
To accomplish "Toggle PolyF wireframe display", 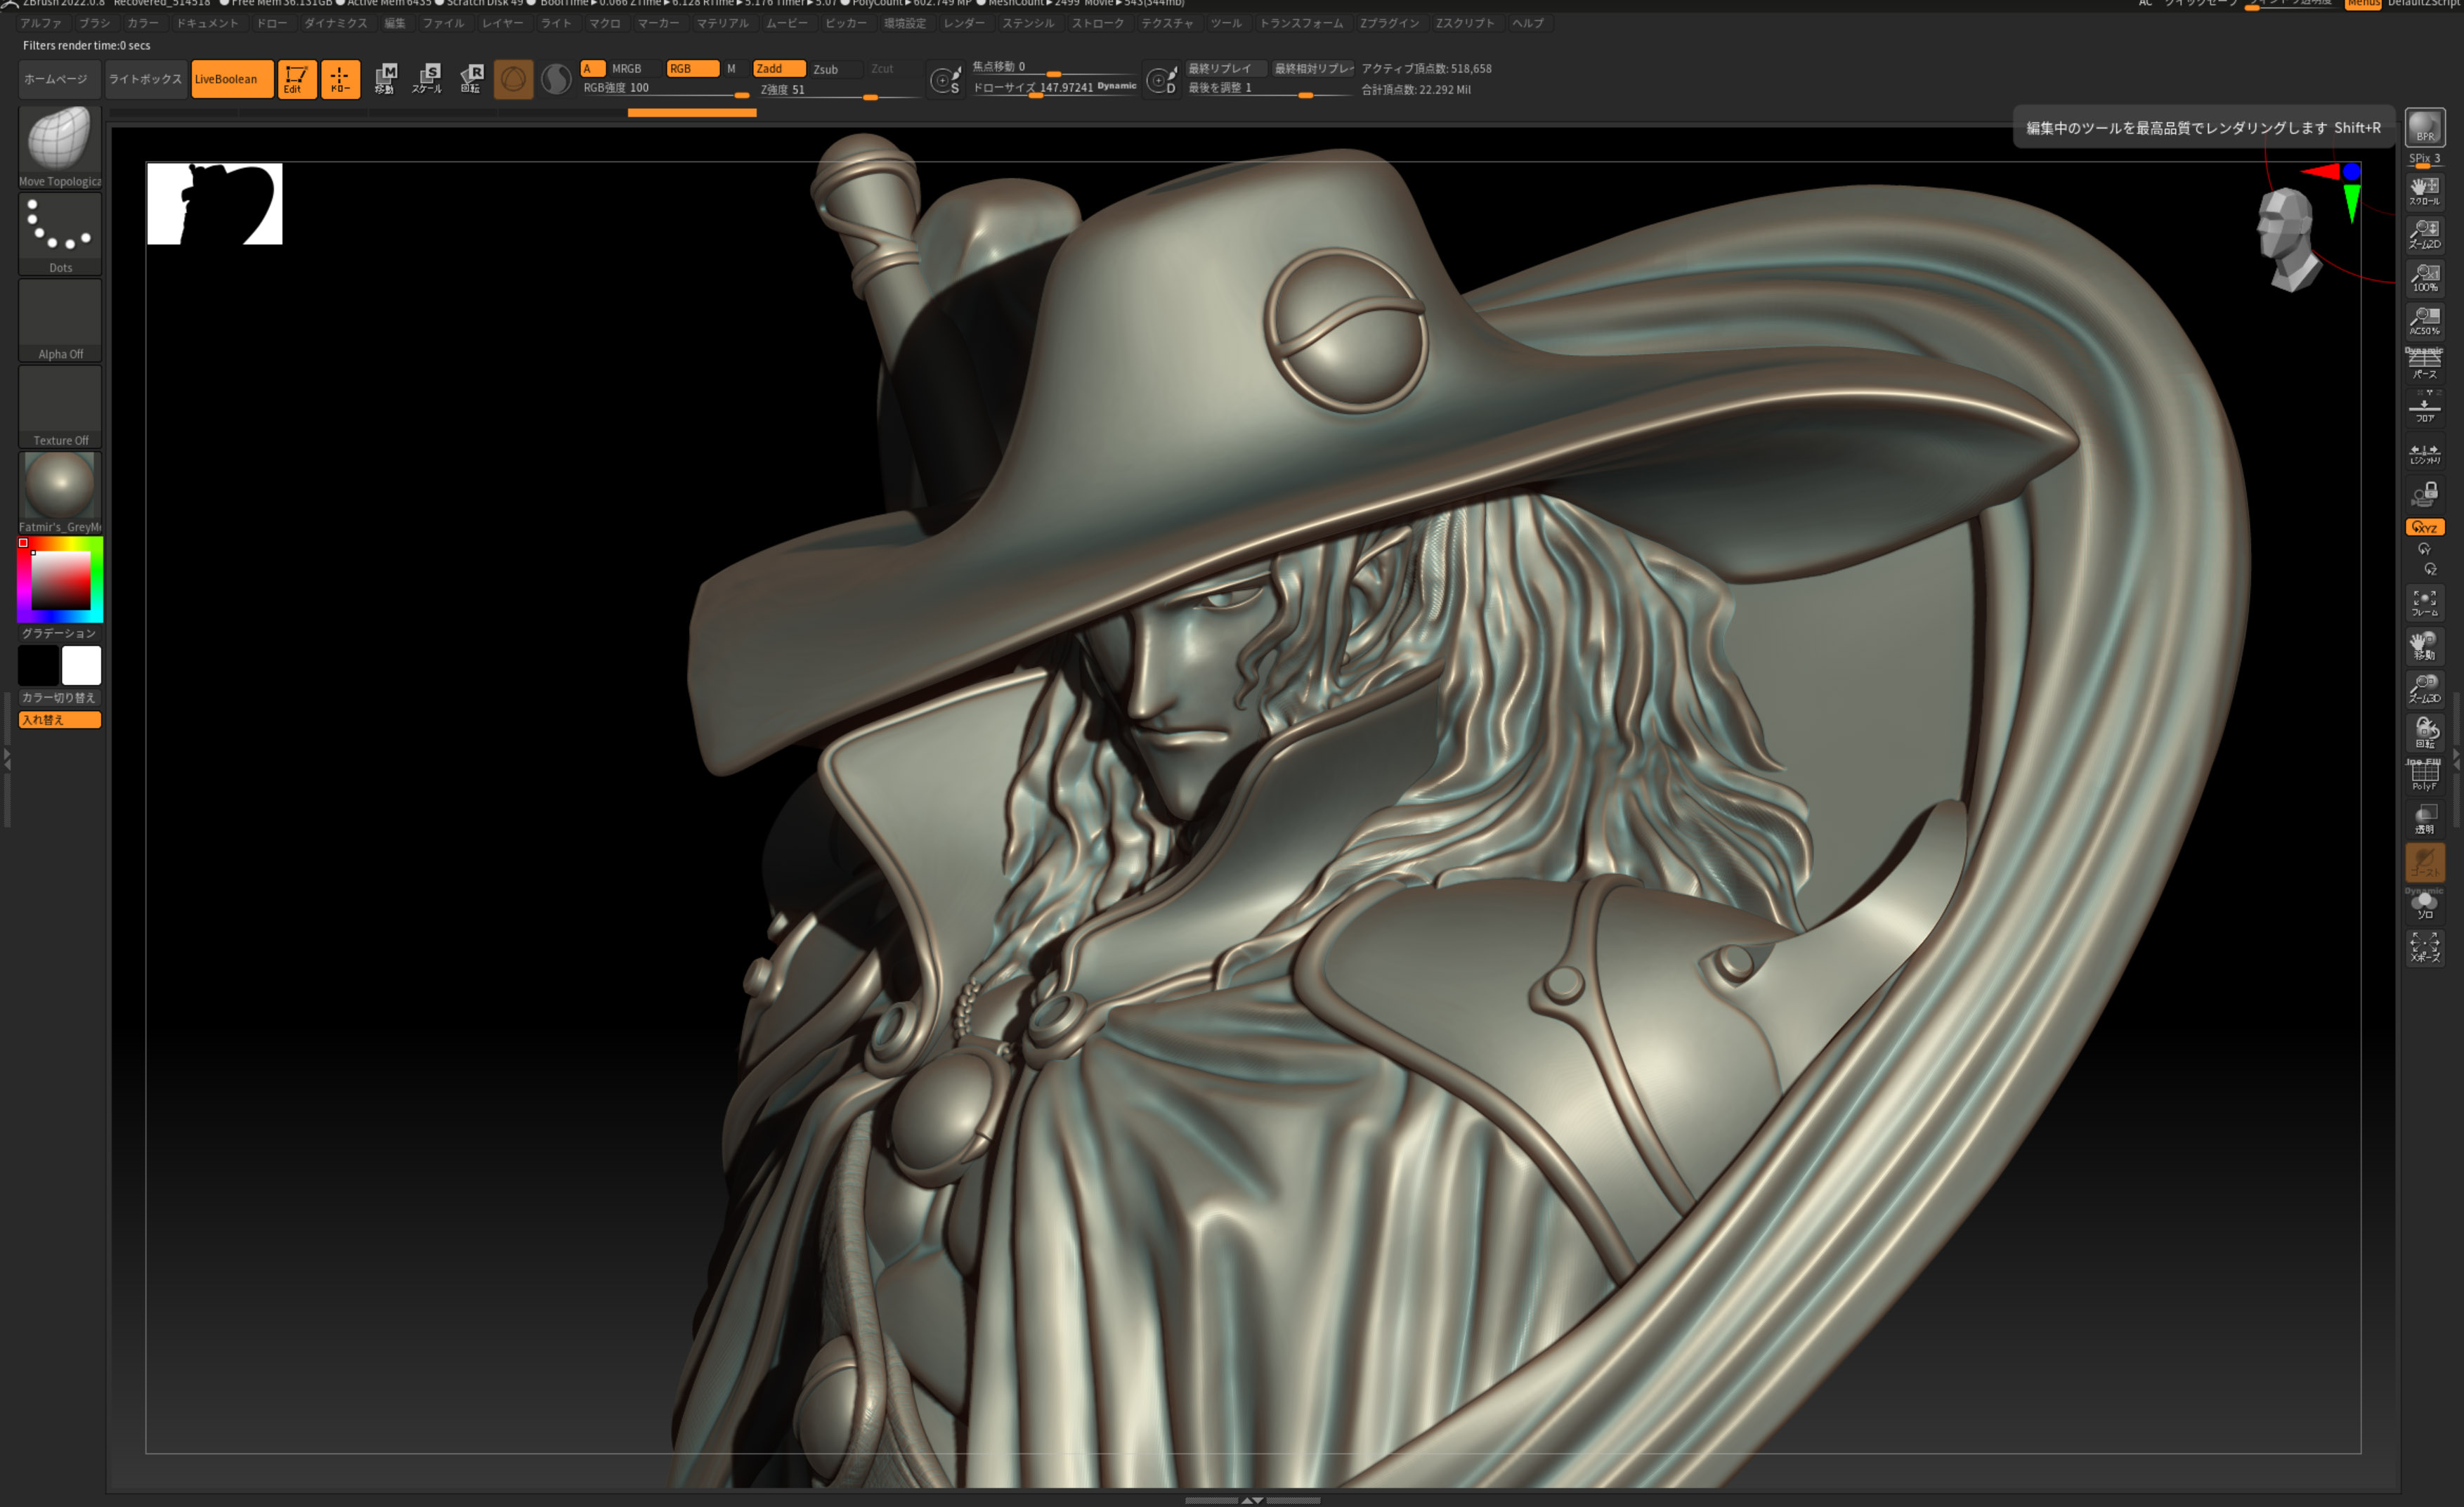I will pos(2424,775).
